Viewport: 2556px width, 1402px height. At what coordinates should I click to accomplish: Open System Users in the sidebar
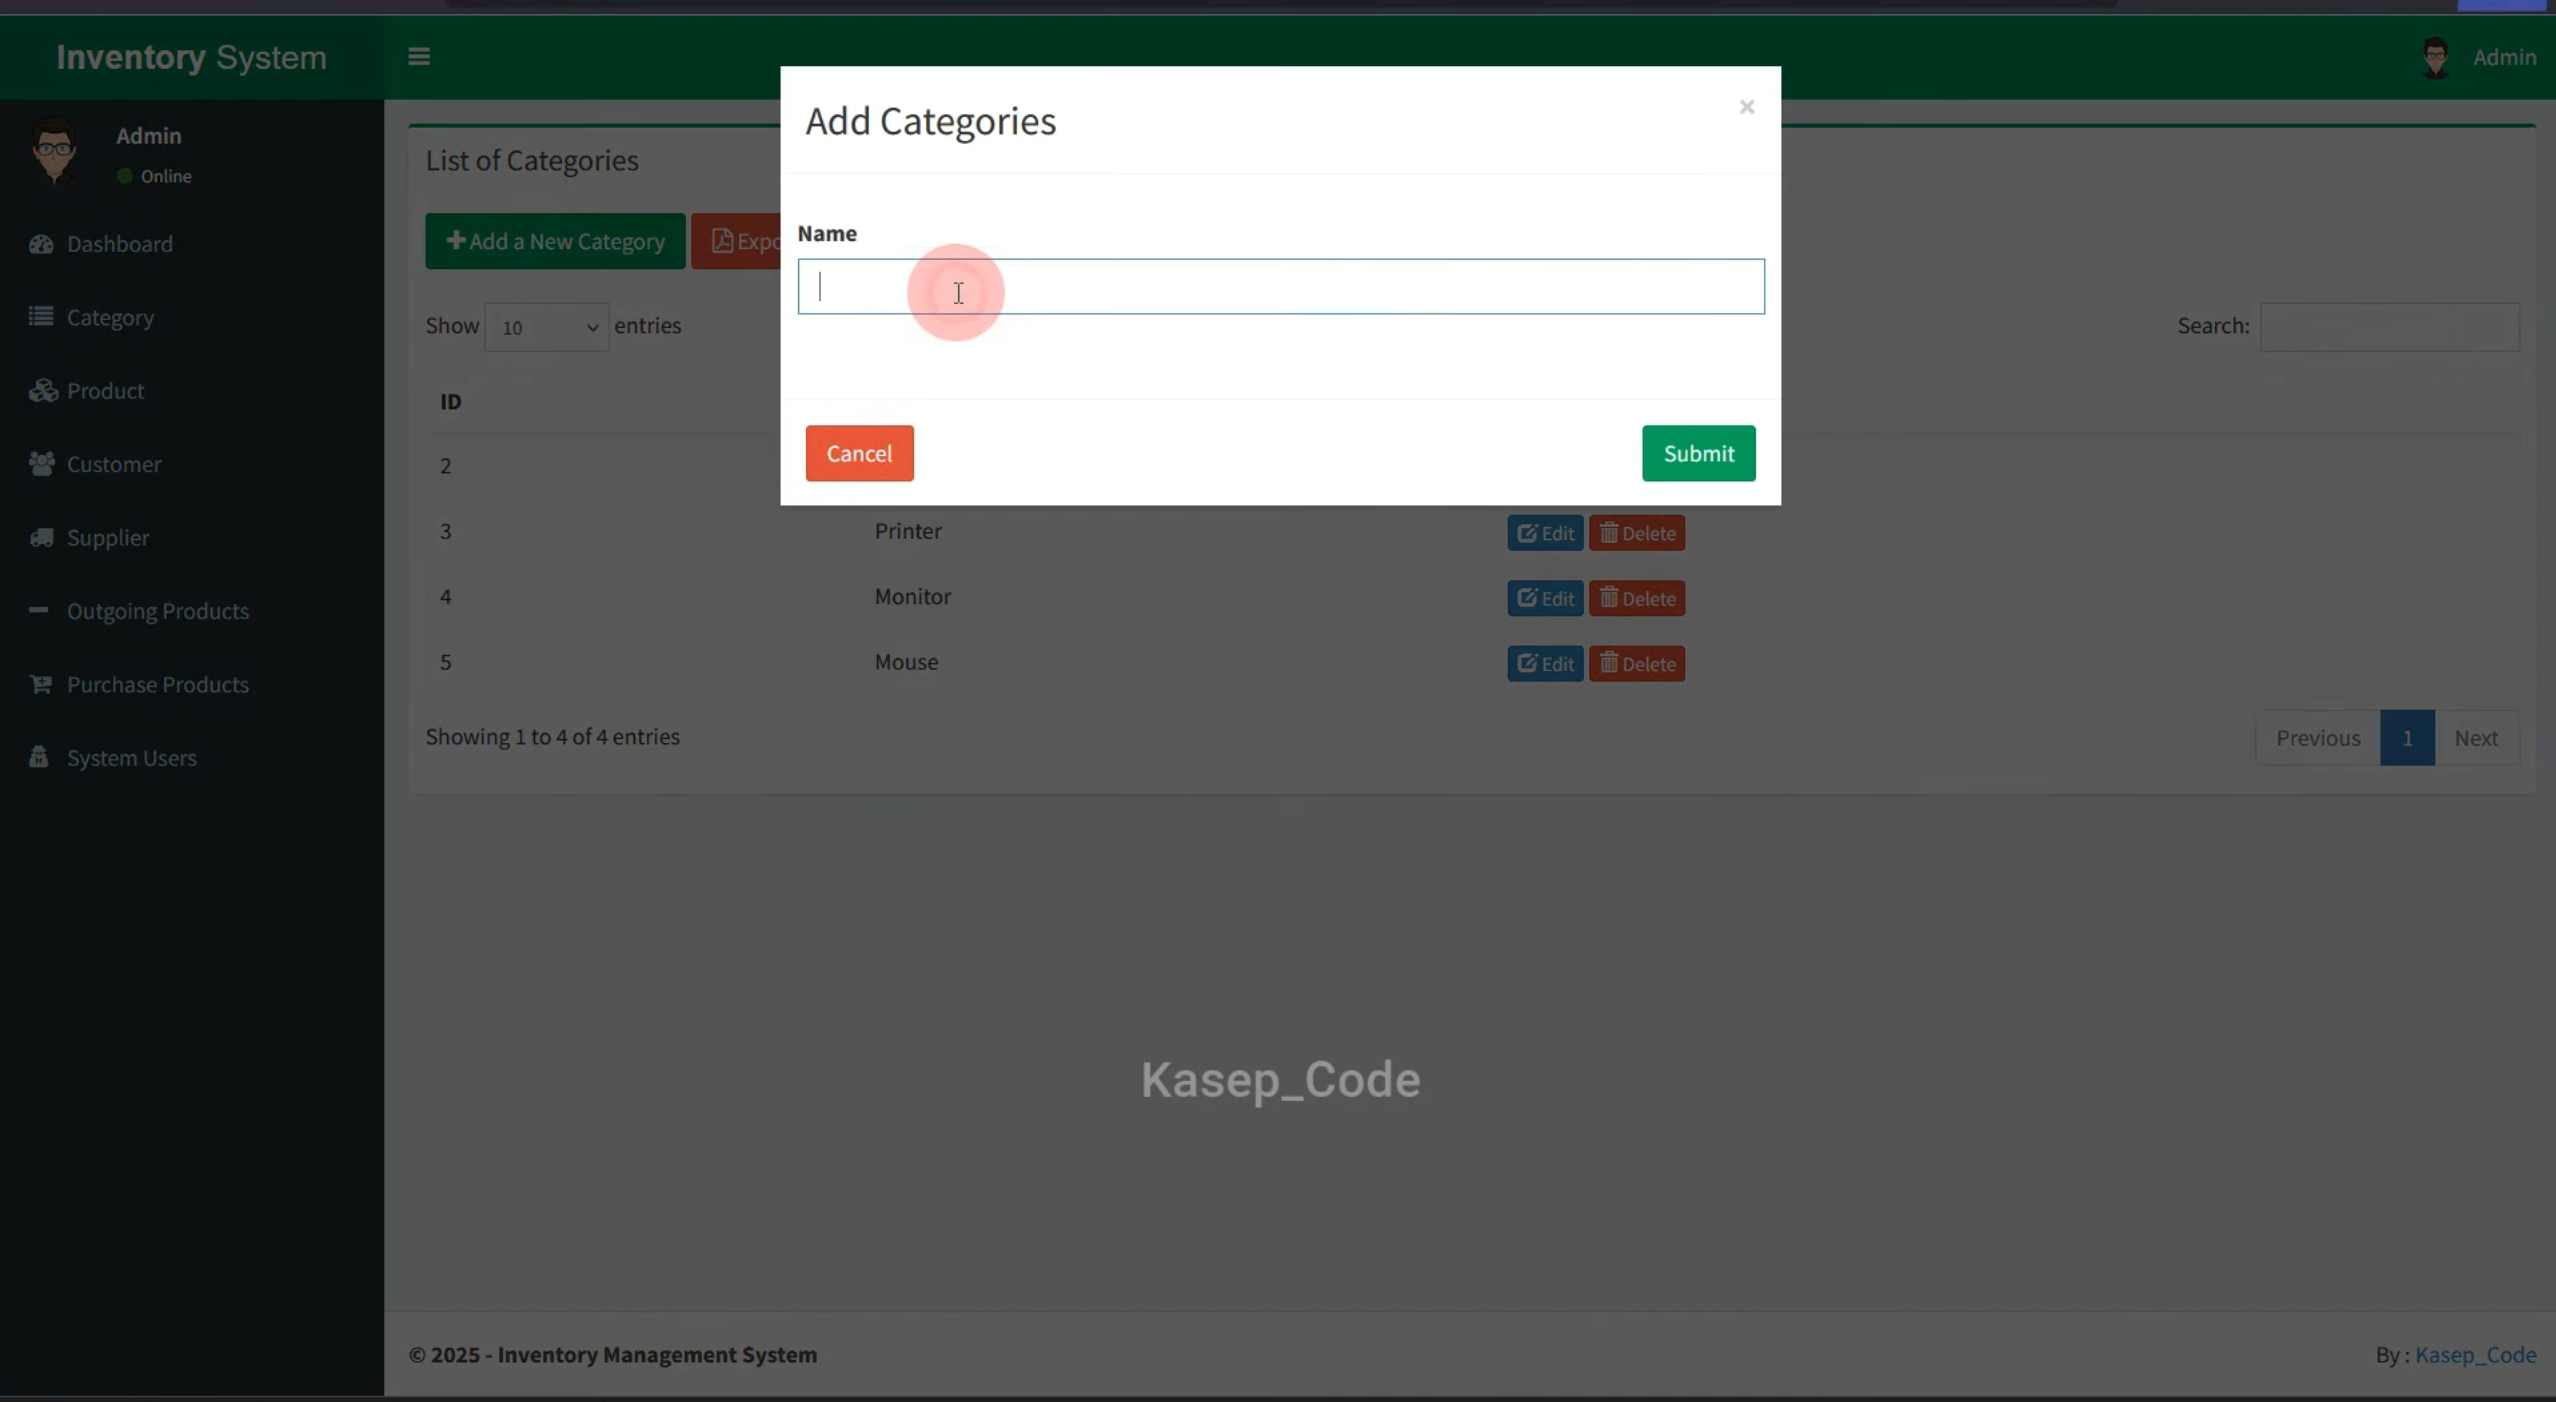pyautogui.click(x=132, y=758)
